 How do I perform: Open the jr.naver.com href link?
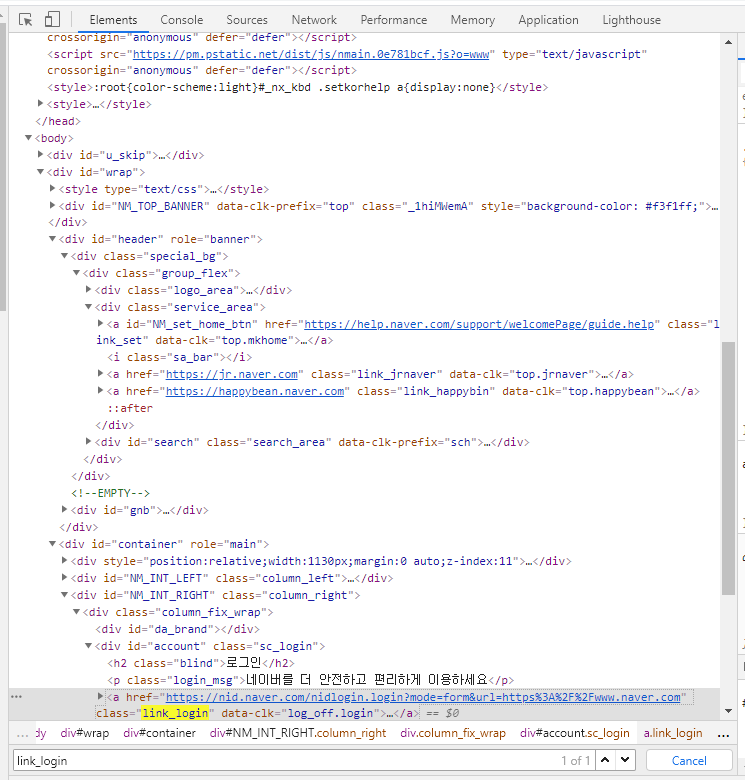(231, 375)
